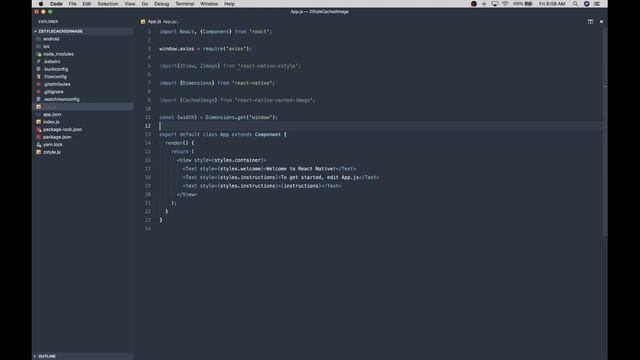
Task: Expand the OUTLINE section
Action: tap(47, 356)
